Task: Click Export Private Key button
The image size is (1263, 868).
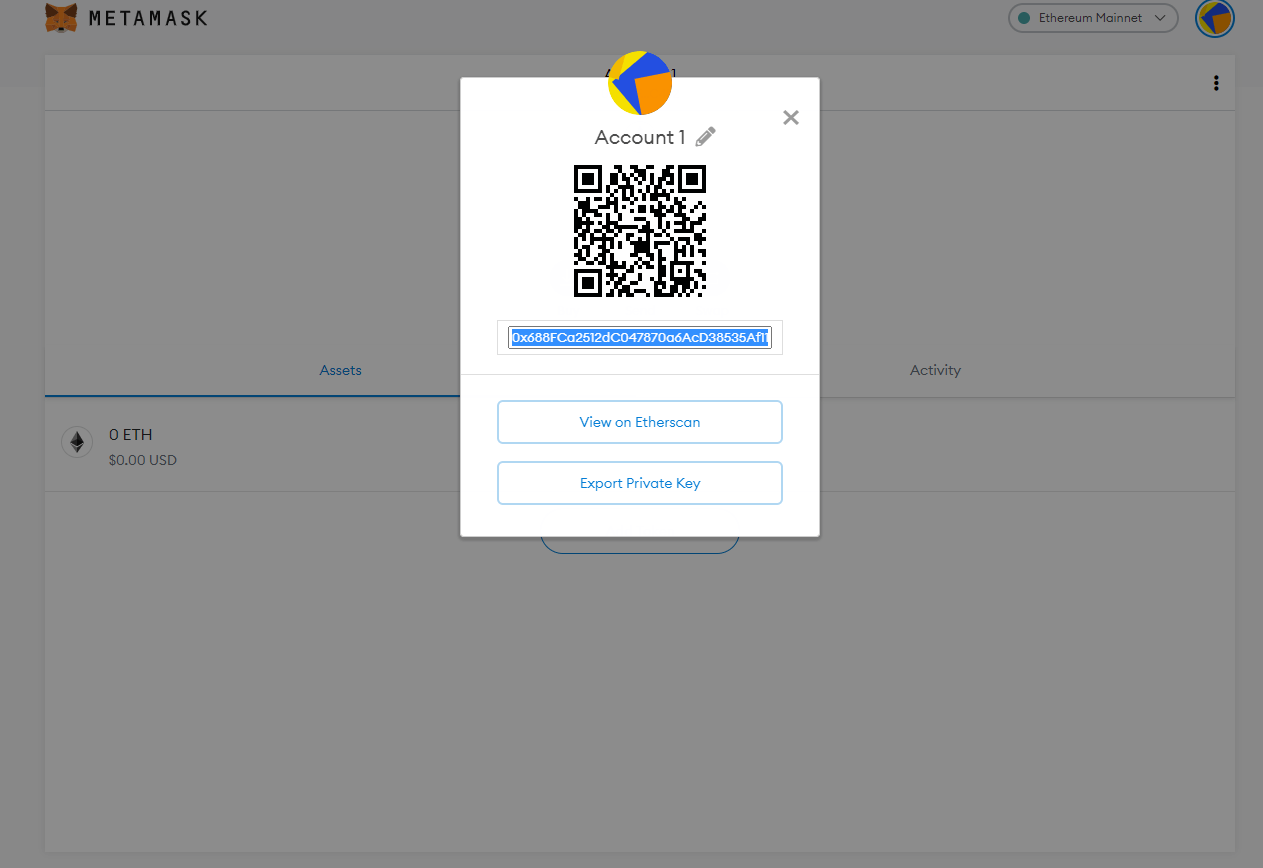Action: tap(640, 483)
